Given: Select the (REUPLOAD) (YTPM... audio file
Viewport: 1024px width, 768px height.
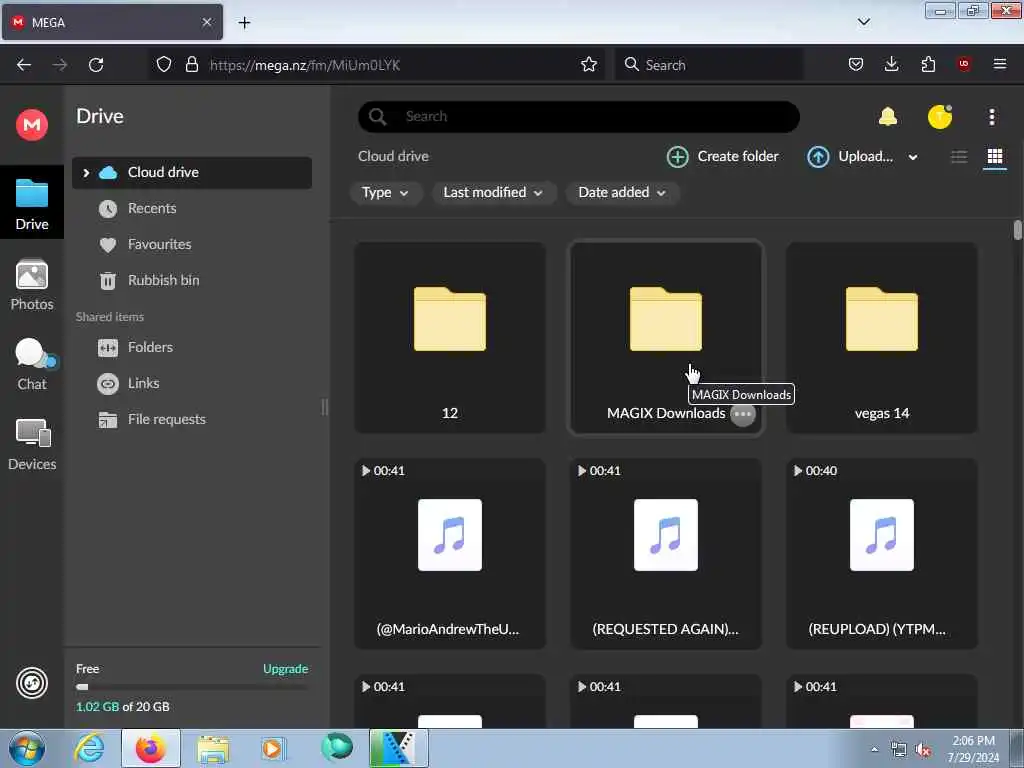Looking at the screenshot, I should coord(882,554).
